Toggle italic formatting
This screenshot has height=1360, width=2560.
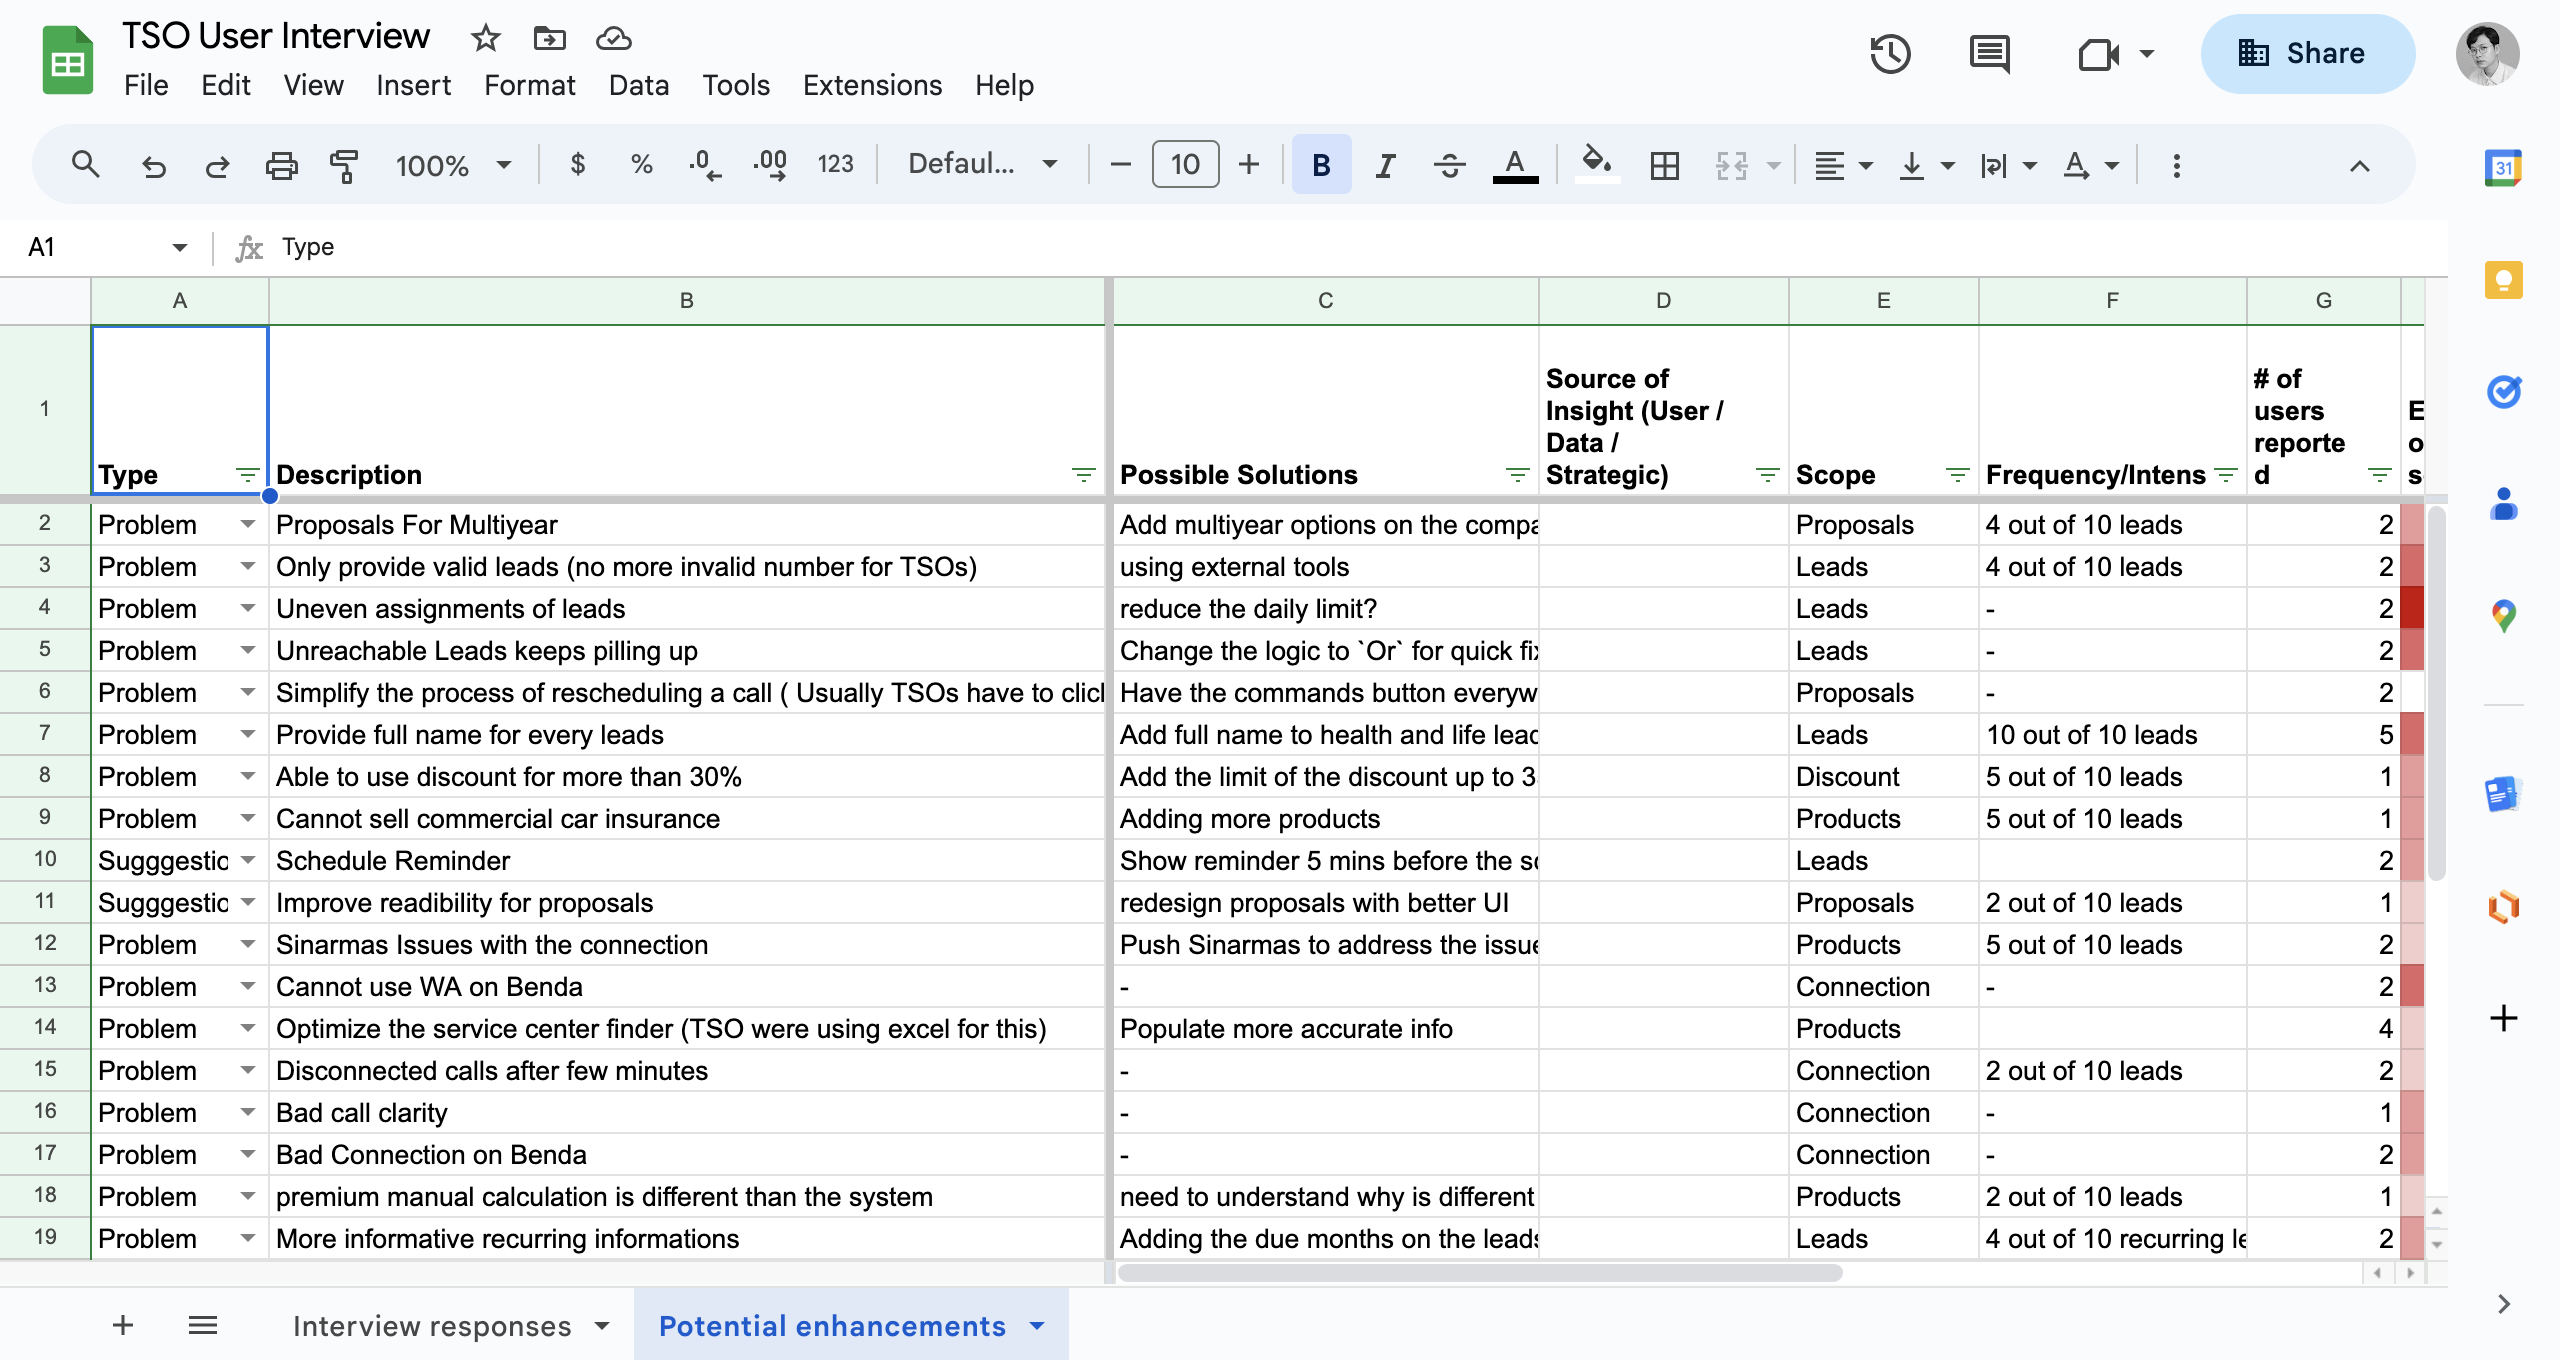pyautogui.click(x=1385, y=165)
